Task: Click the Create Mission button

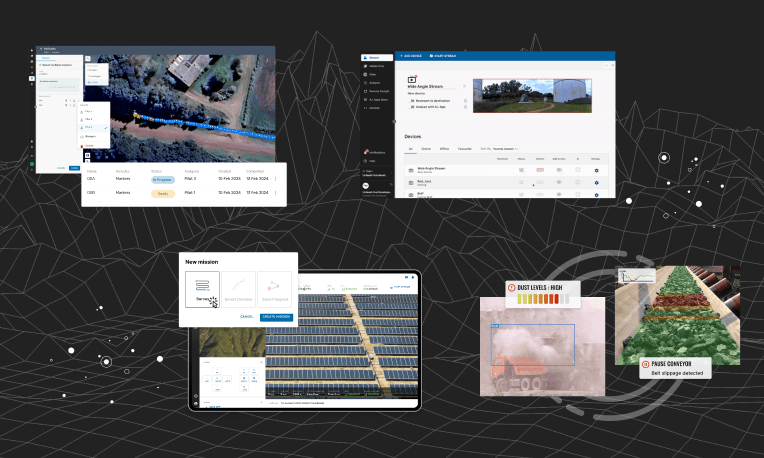Action: pyautogui.click(x=276, y=317)
